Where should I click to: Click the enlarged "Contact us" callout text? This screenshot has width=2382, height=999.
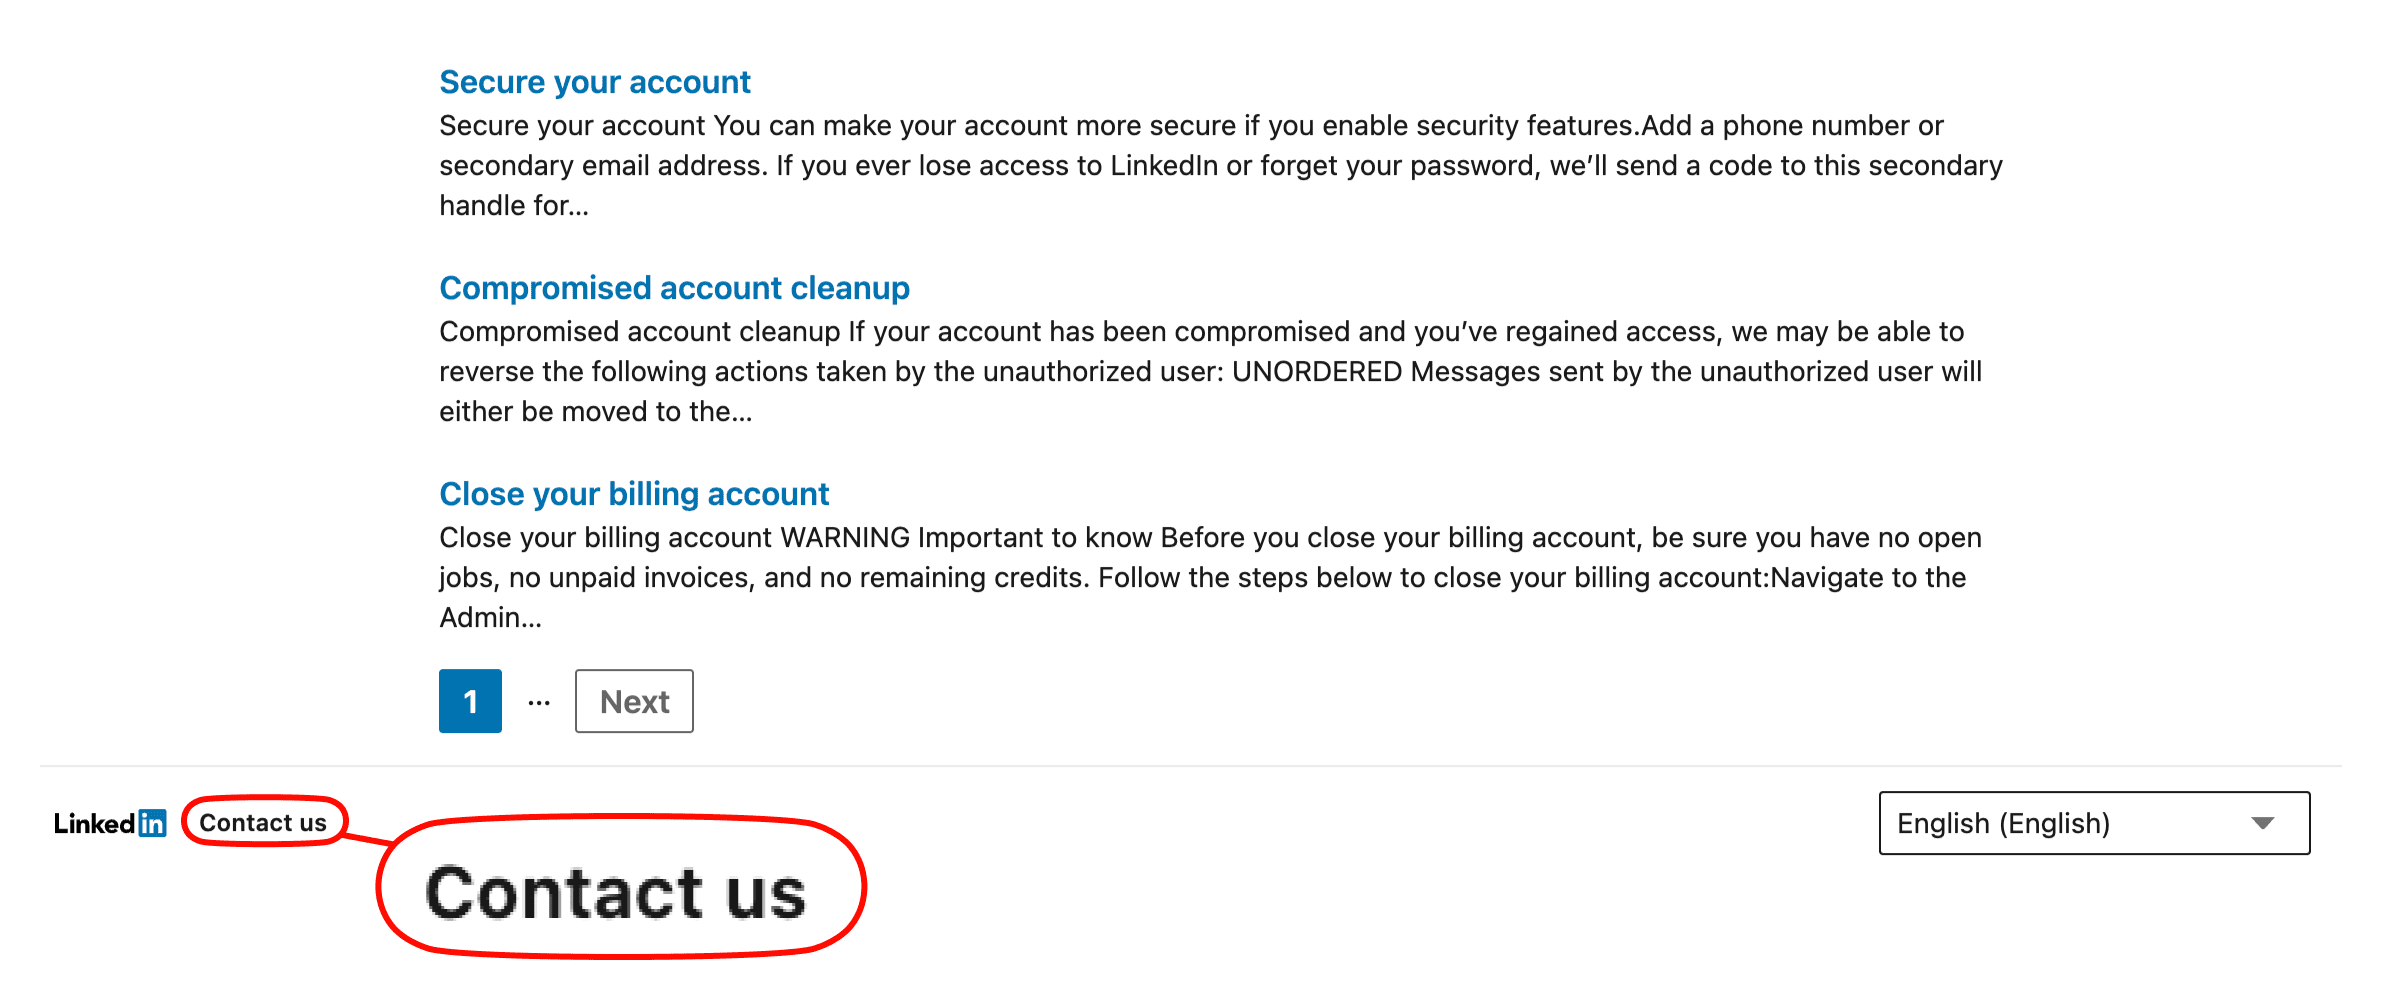(x=615, y=892)
